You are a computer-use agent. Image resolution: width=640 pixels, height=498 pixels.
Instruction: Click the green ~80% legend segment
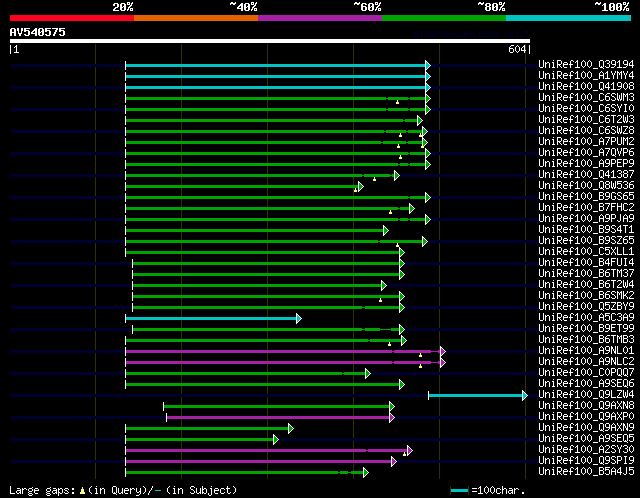444,18
